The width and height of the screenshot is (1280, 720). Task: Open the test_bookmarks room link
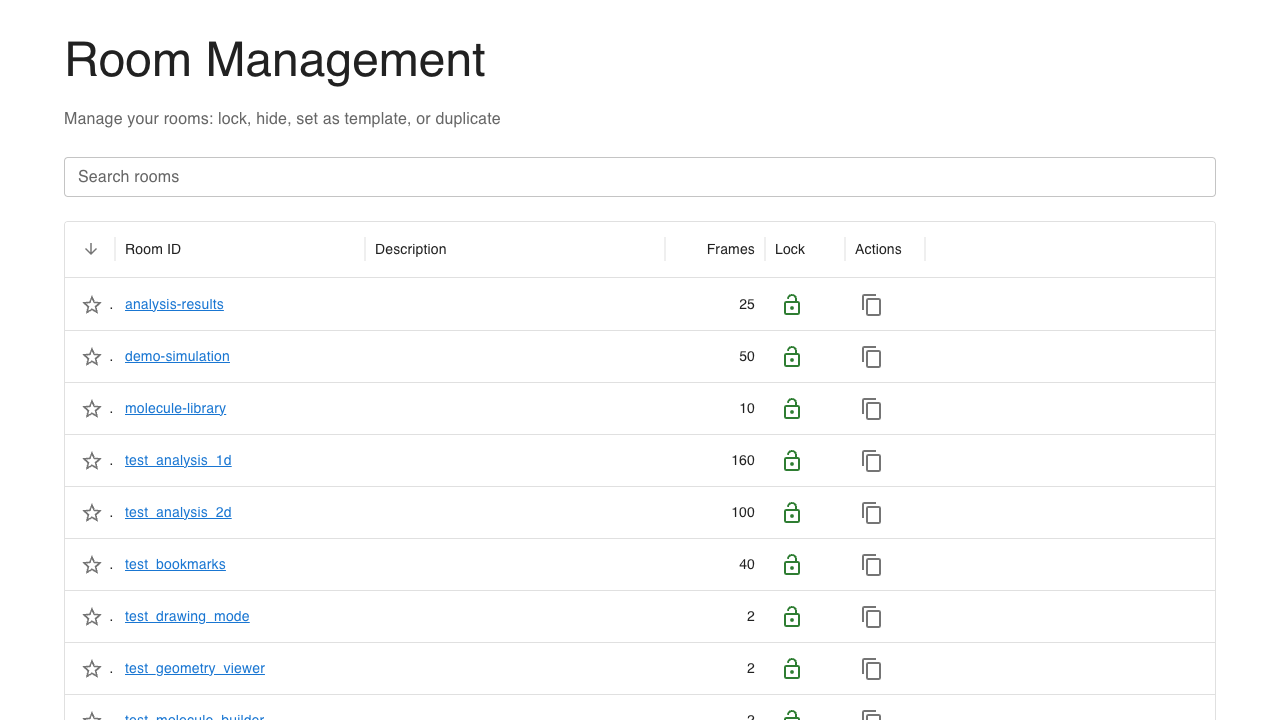coord(175,564)
